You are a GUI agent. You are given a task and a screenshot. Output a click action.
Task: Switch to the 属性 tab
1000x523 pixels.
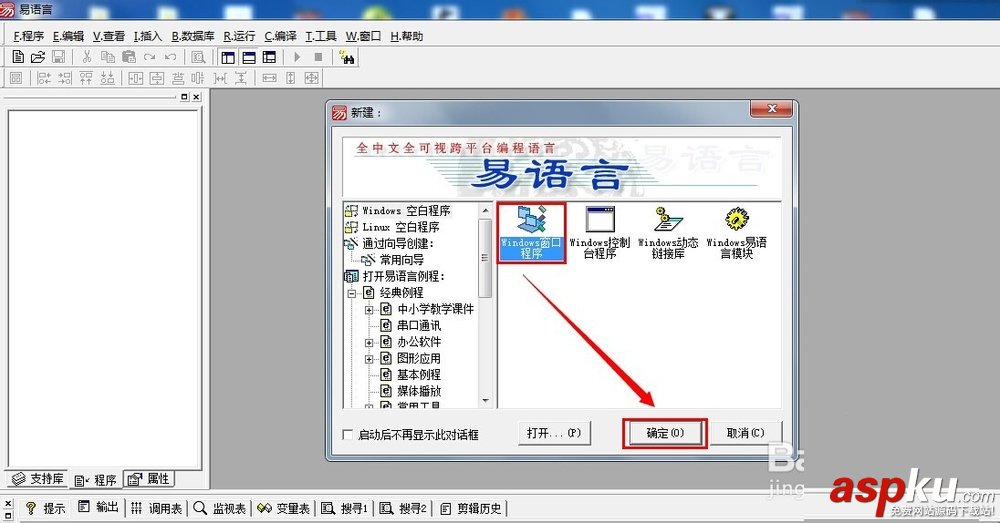coord(149,479)
